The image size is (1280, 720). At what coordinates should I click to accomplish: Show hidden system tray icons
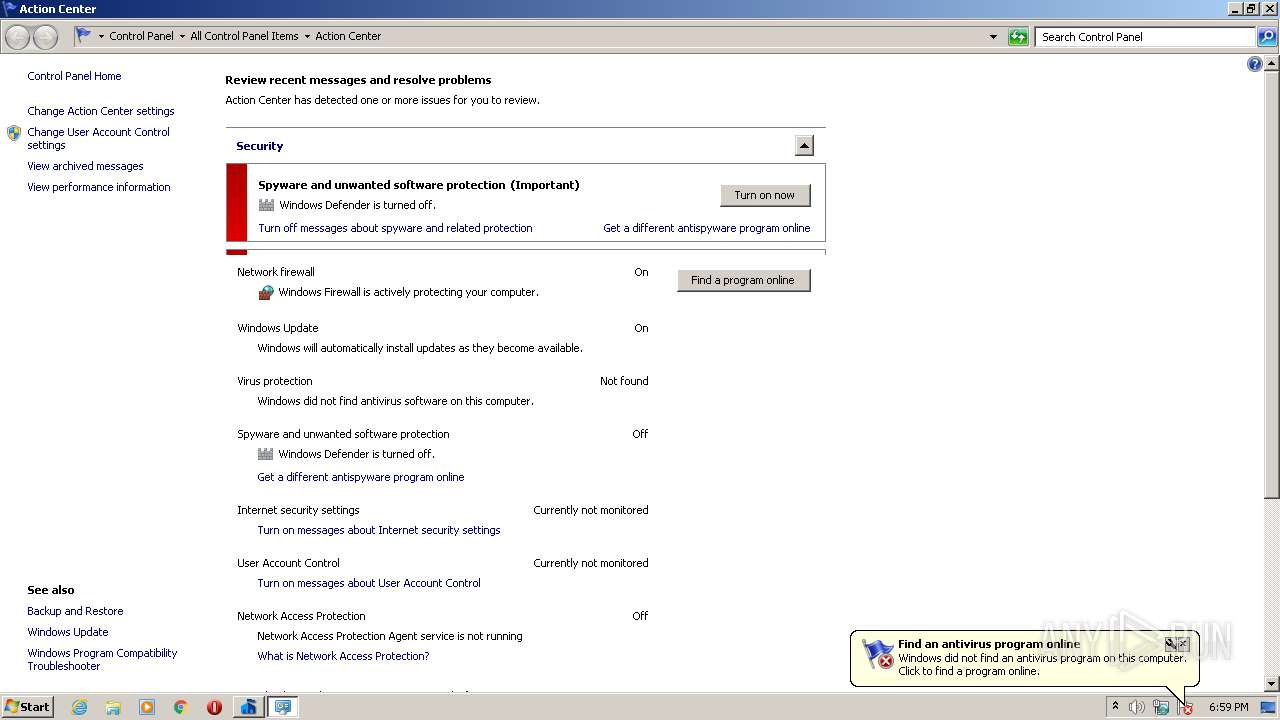point(1115,707)
